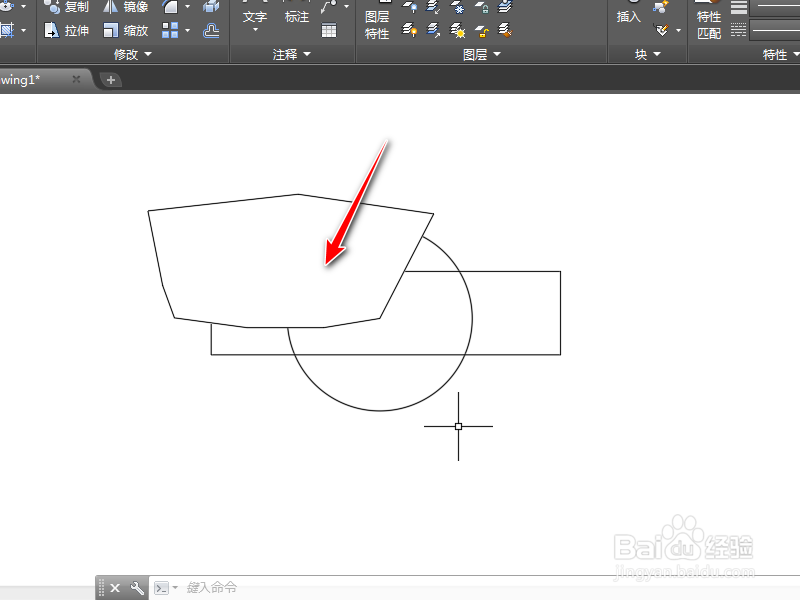
Task: Open the Fillet dropdown arrow
Action: point(187,7)
